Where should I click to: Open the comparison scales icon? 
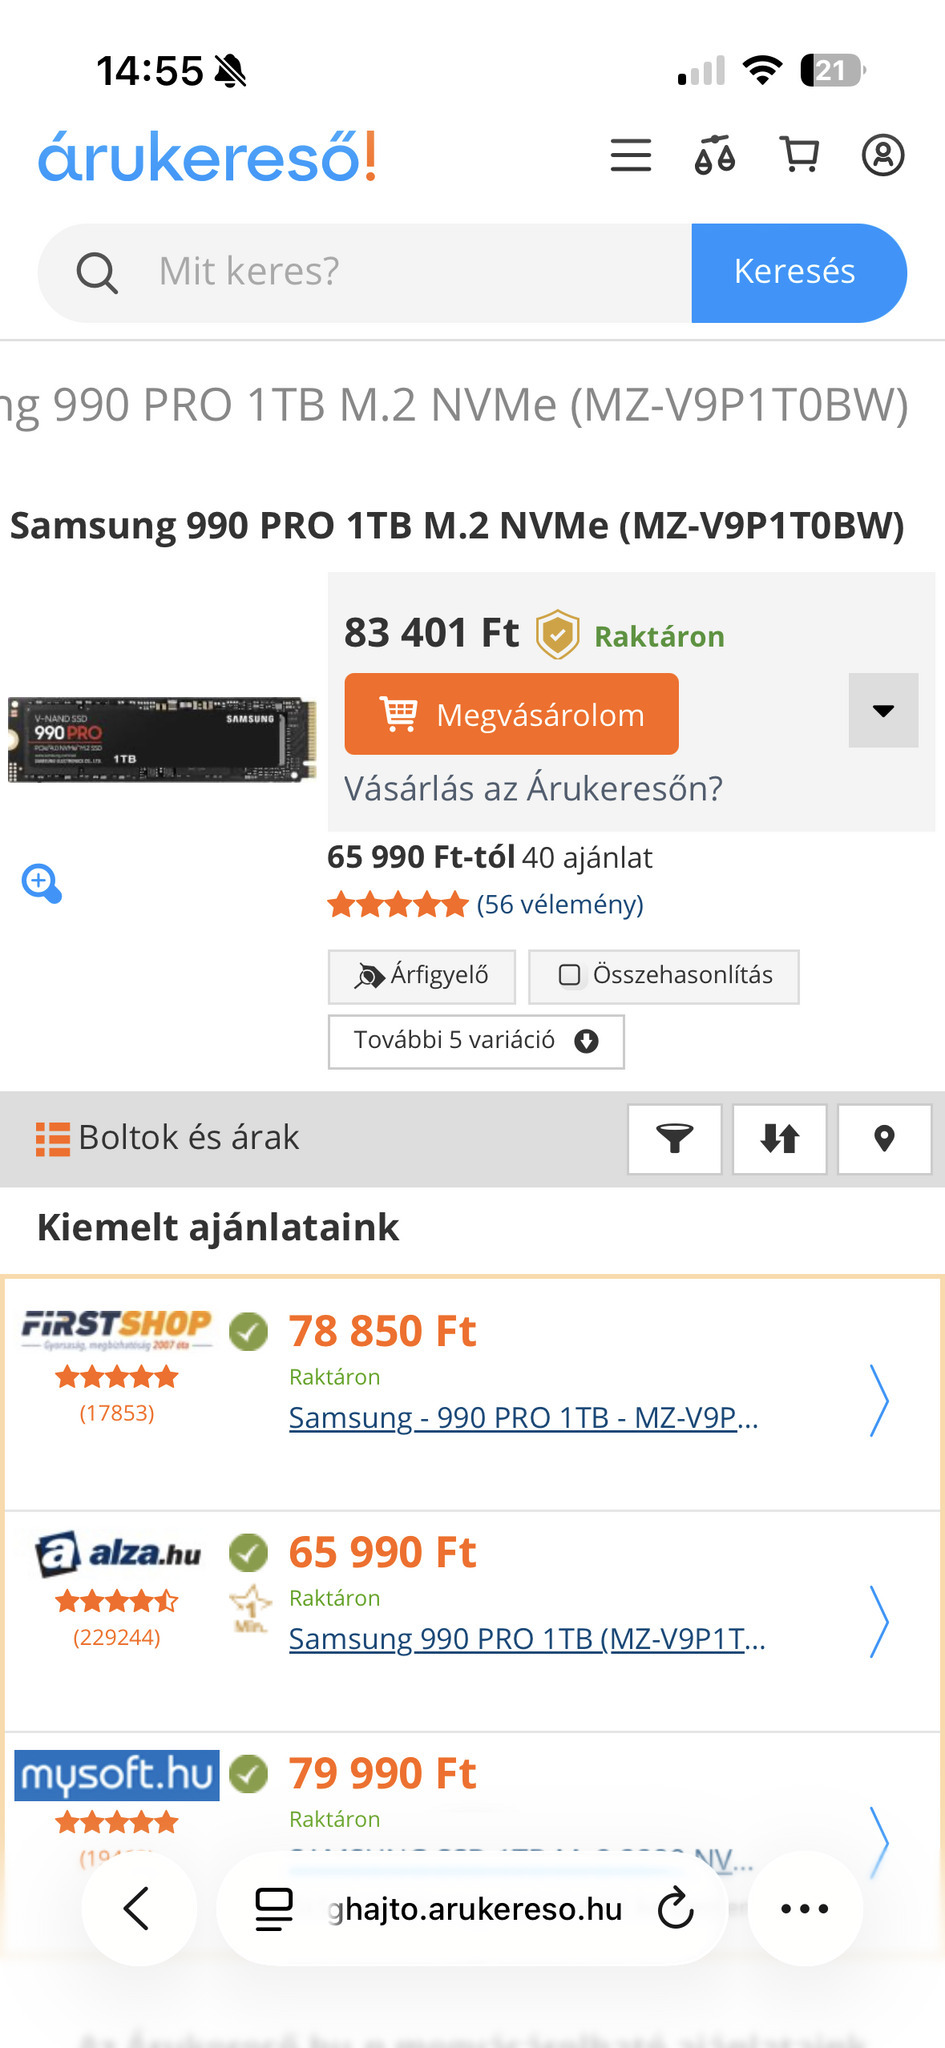point(715,155)
